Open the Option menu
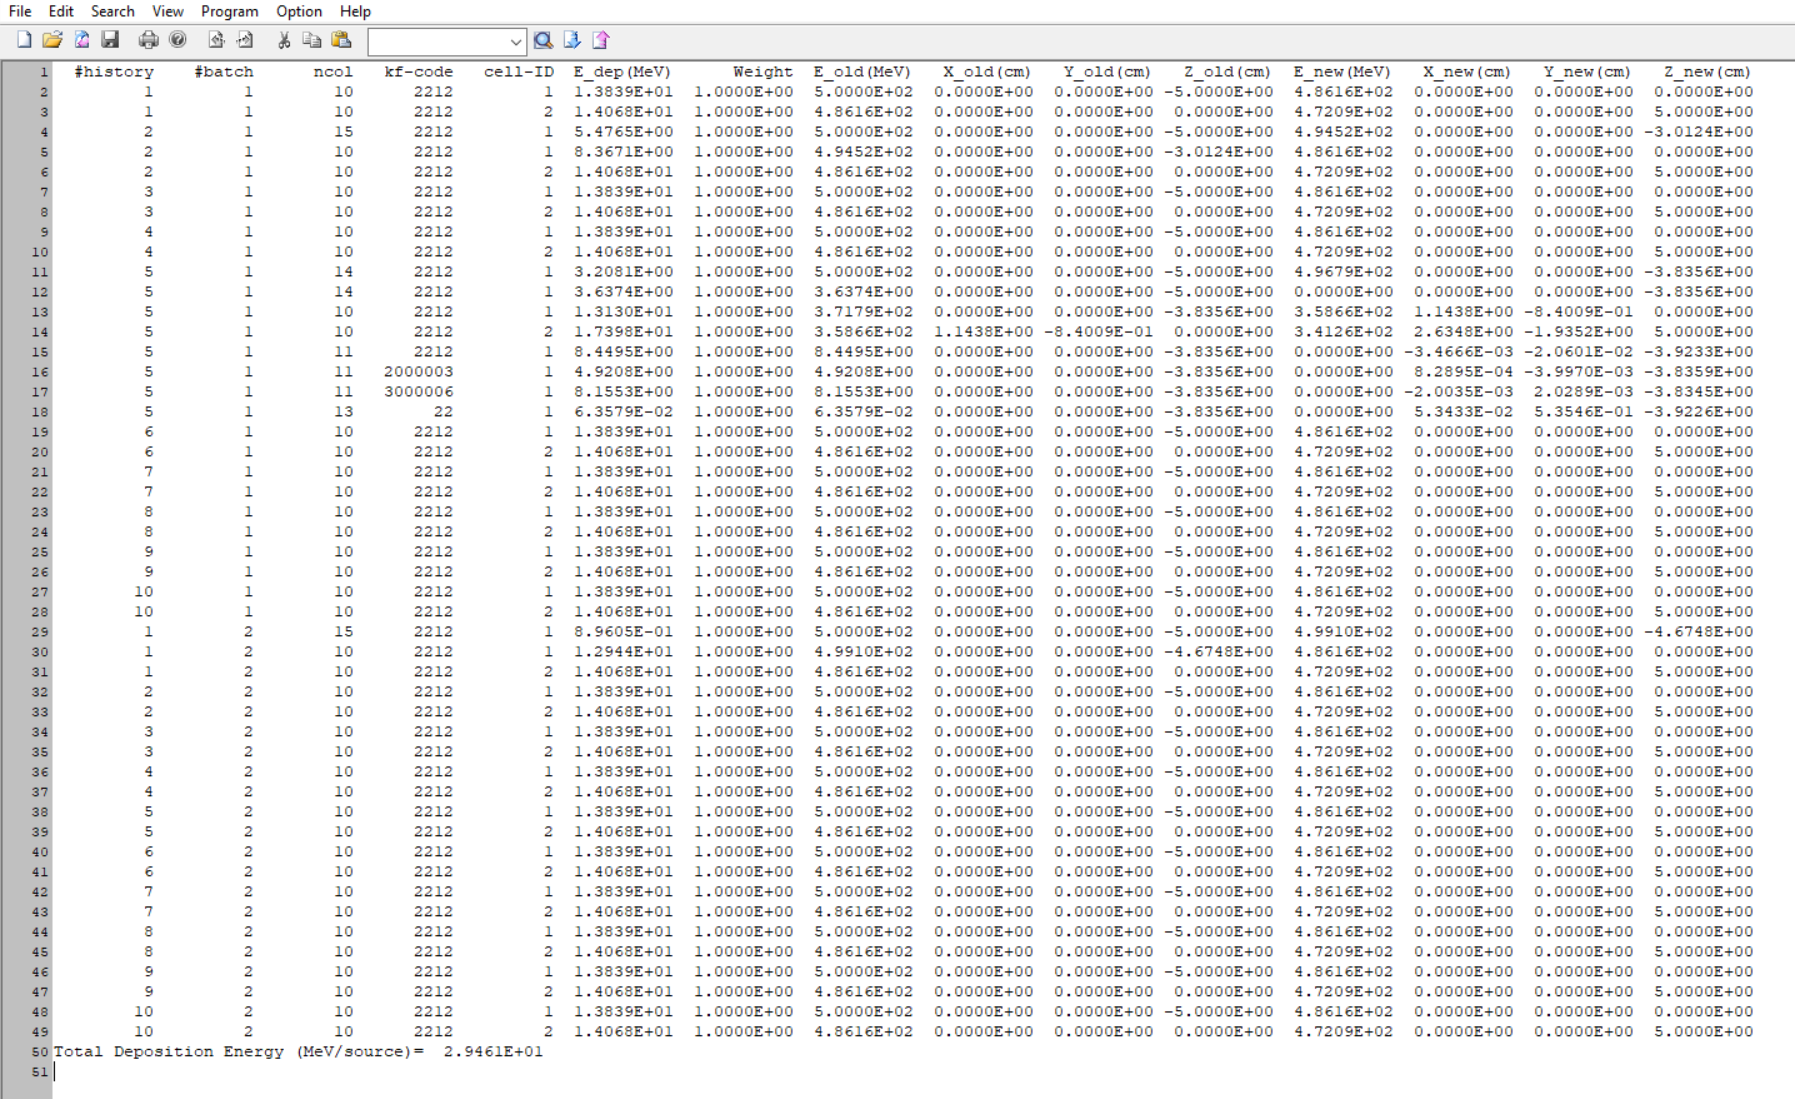1795x1099 pixels. click(299, 11)
